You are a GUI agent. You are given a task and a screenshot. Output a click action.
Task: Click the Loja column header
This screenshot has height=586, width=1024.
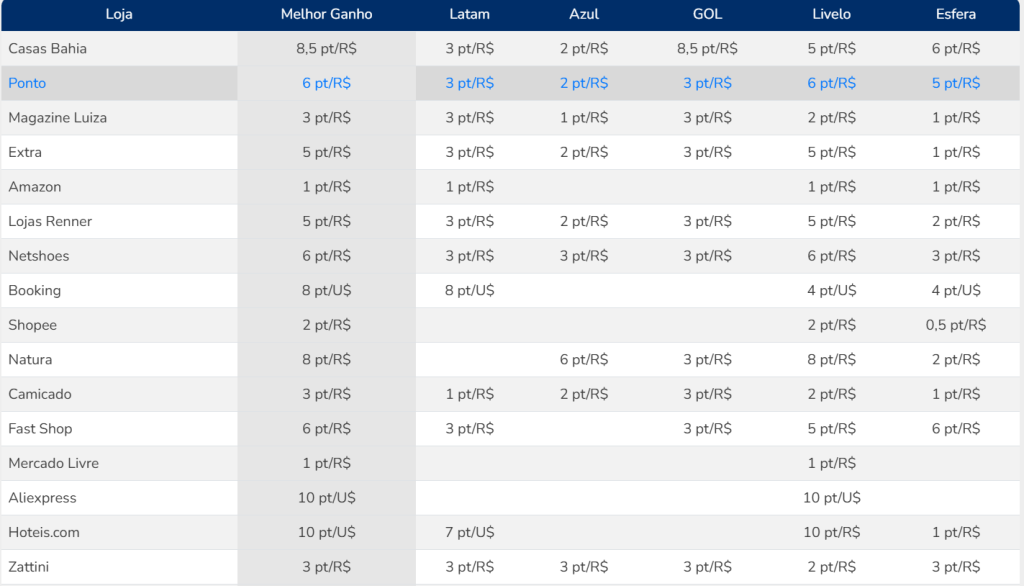point(118,14)
